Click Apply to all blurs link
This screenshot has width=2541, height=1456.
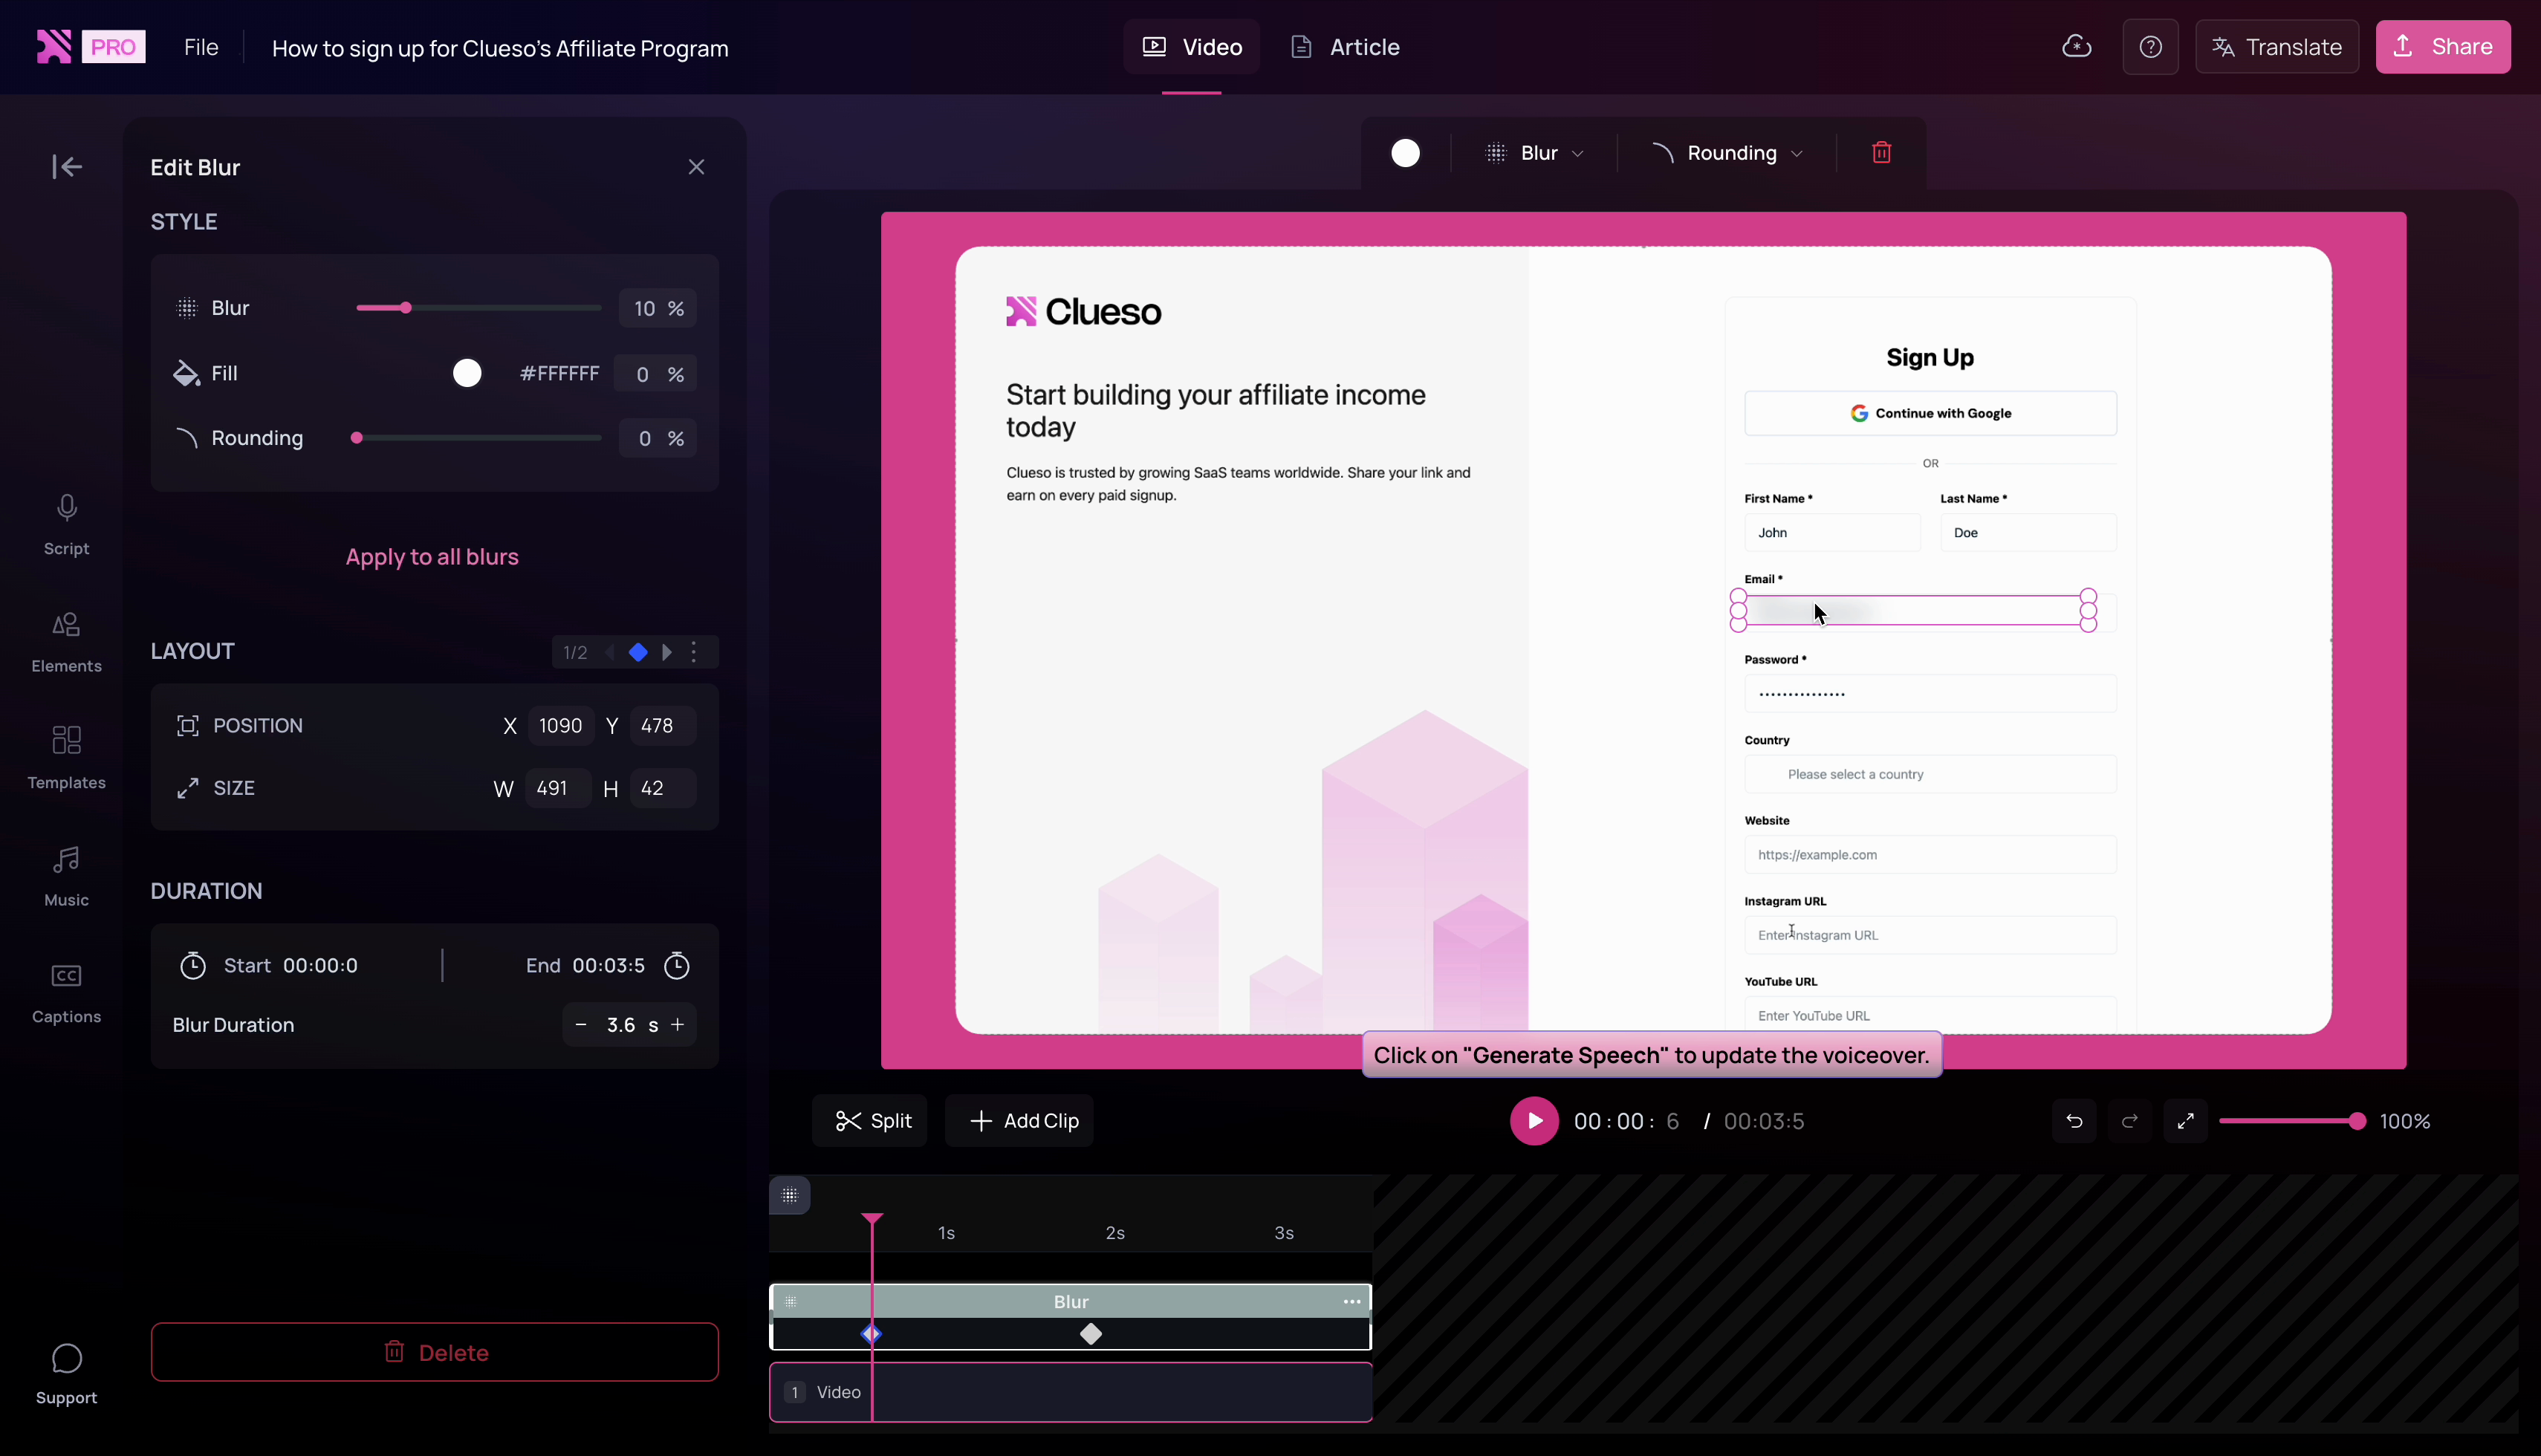[432, 557]
